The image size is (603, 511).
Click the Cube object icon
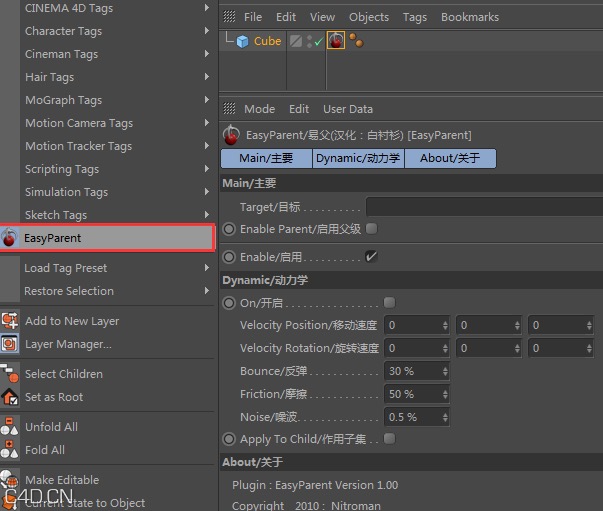242,41
